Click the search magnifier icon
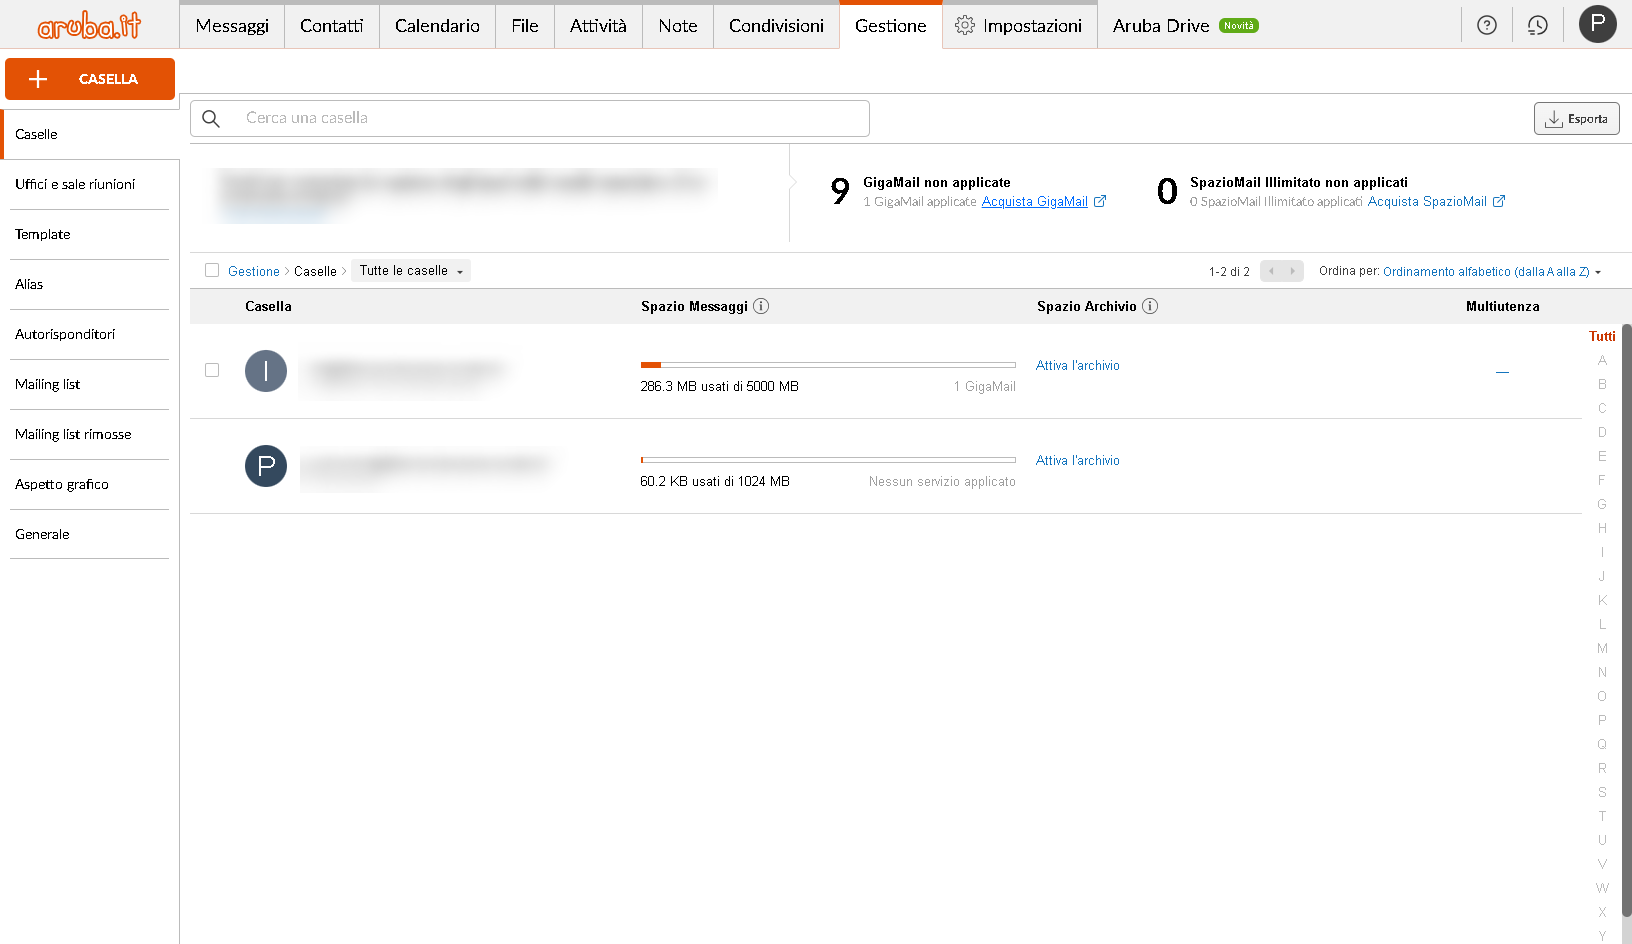 pos(211,118)
